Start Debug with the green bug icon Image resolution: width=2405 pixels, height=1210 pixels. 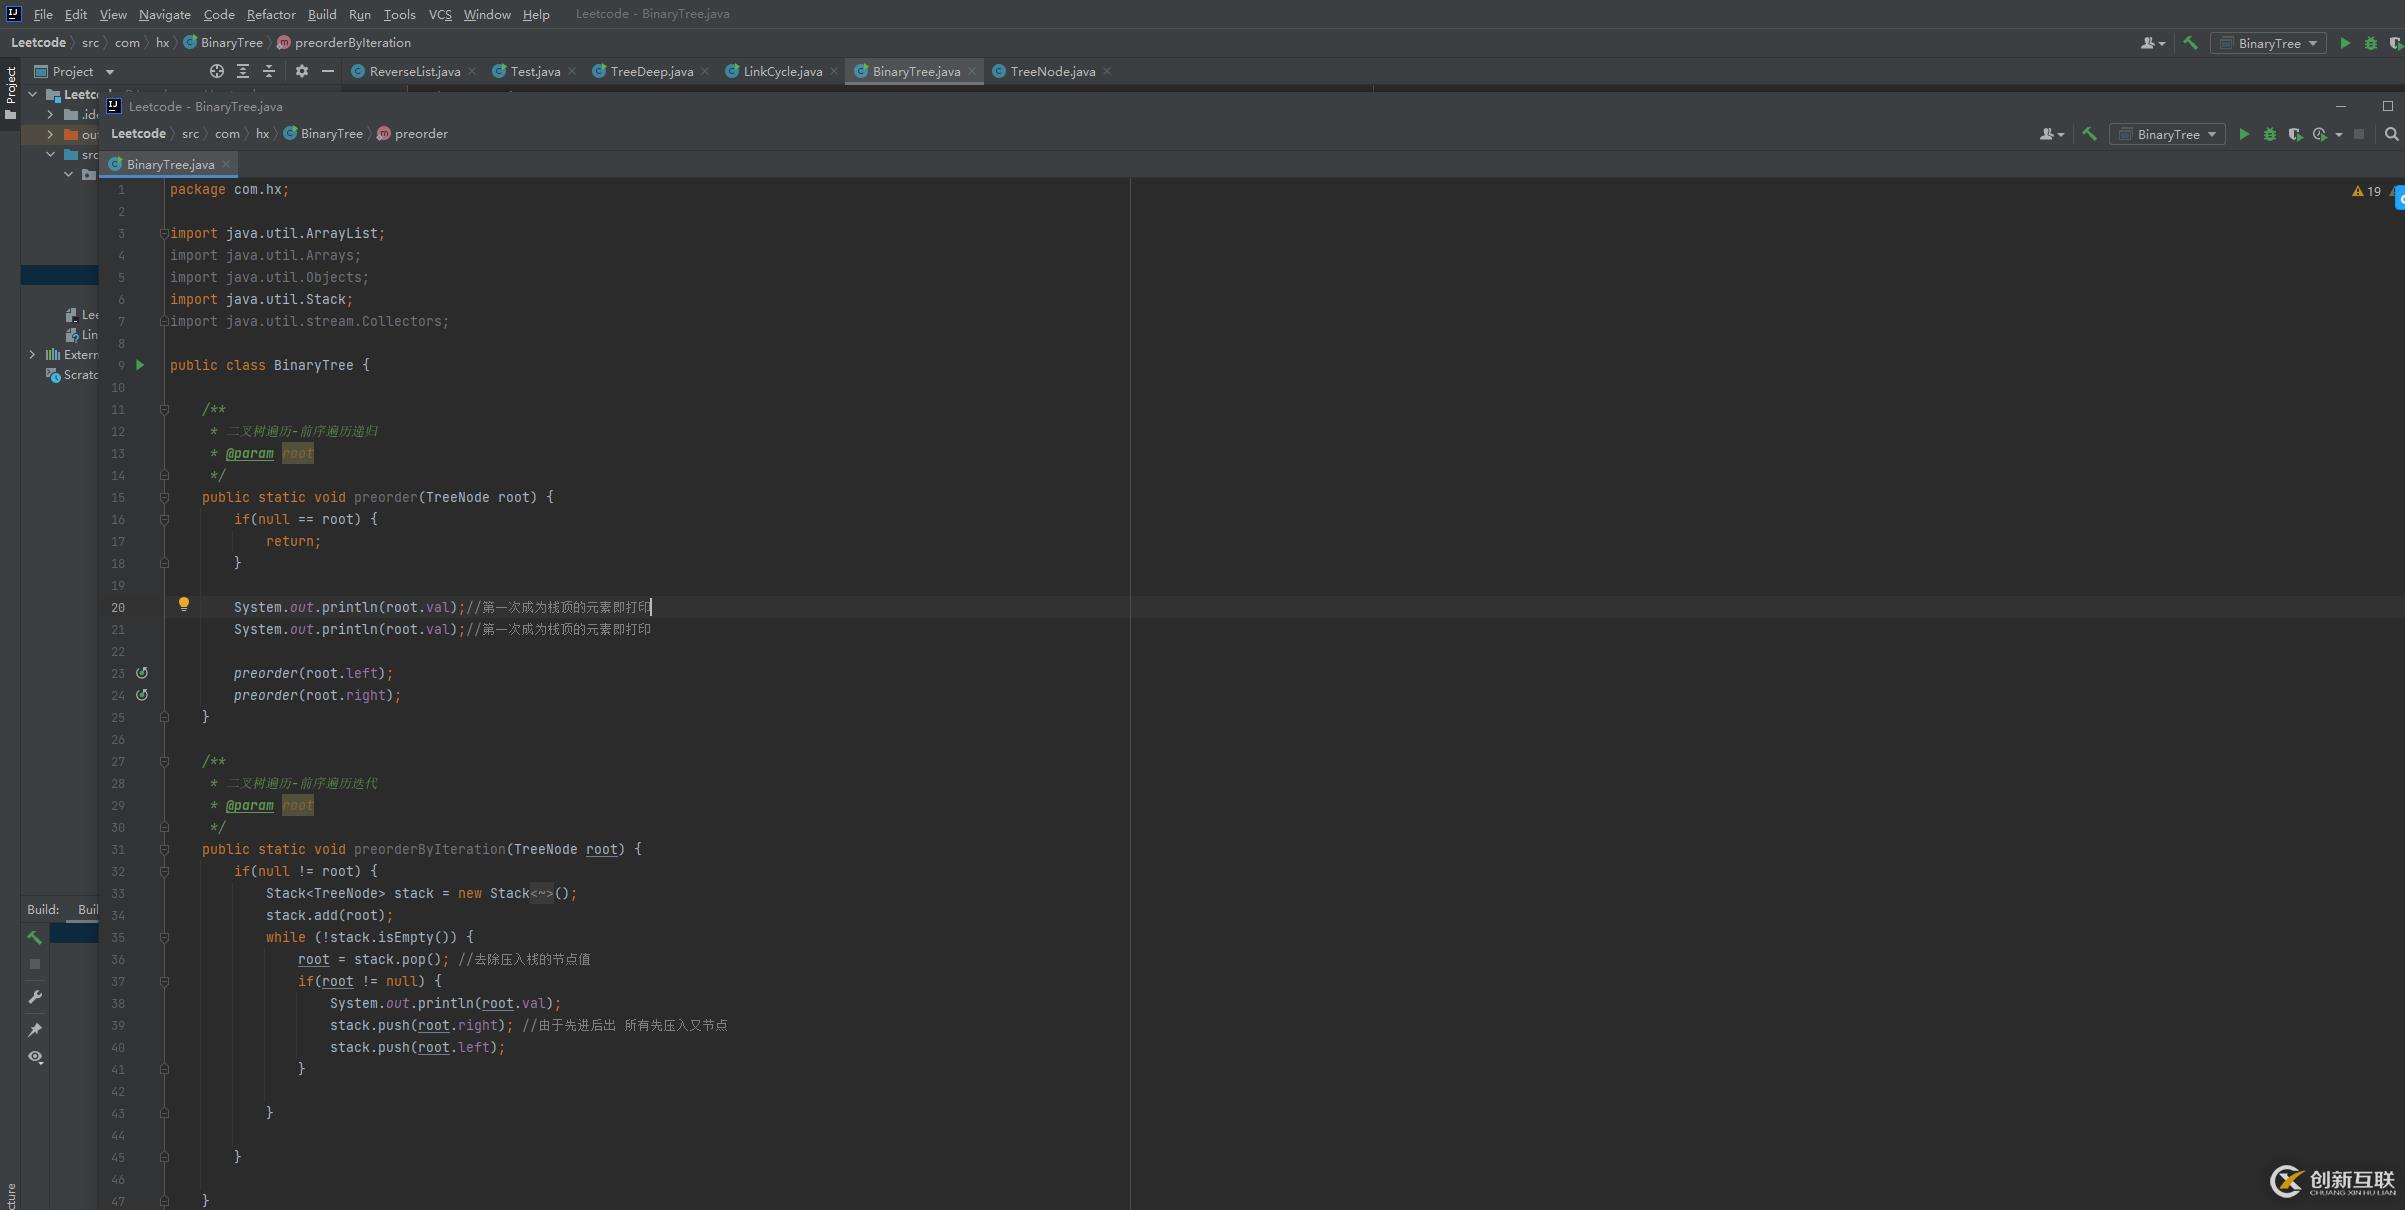[x=2269, y=134]
